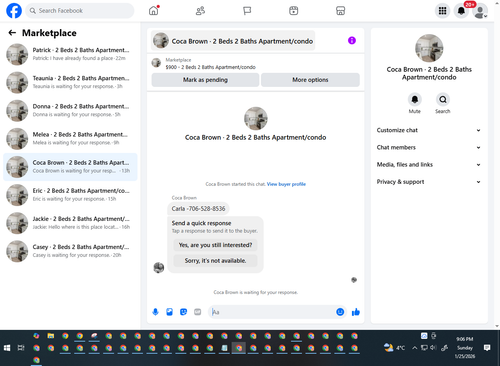Click the $900 listing summary row
Image resolution: width=500 pixels, height=366 pixels.
[x=255, y=63]
